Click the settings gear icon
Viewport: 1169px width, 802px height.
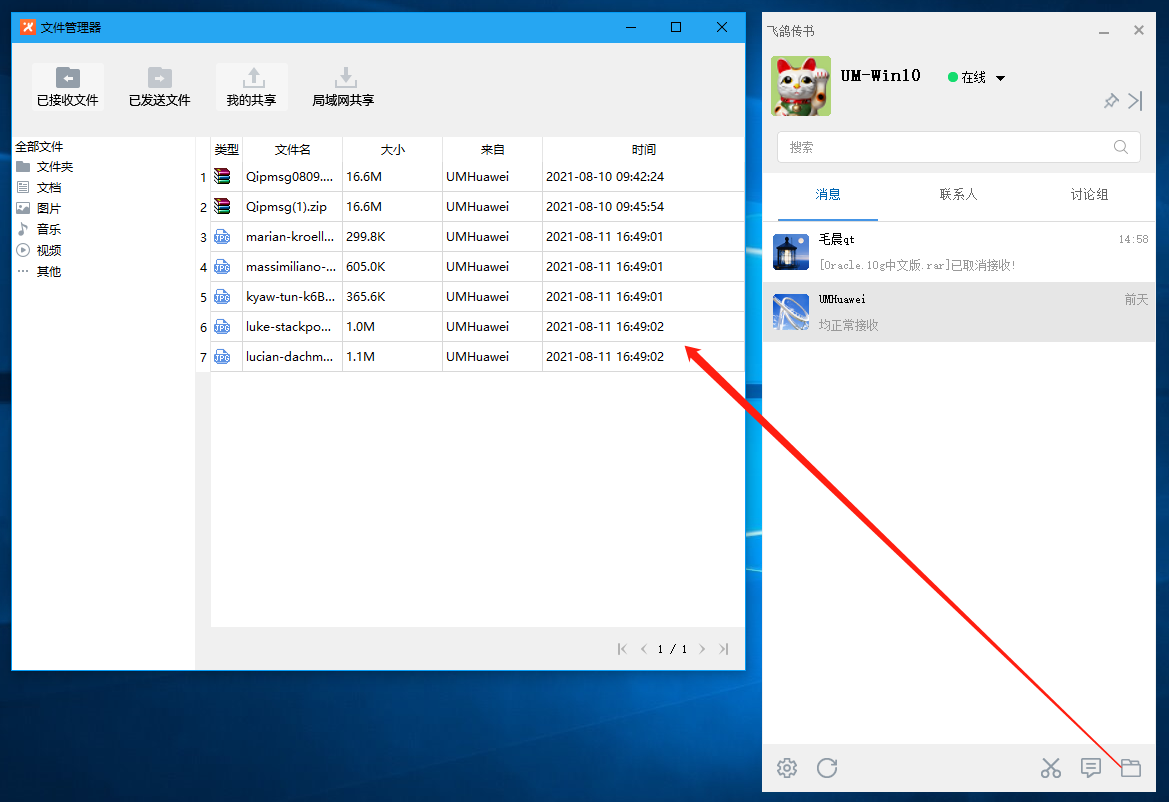click(x=787, y=768)
